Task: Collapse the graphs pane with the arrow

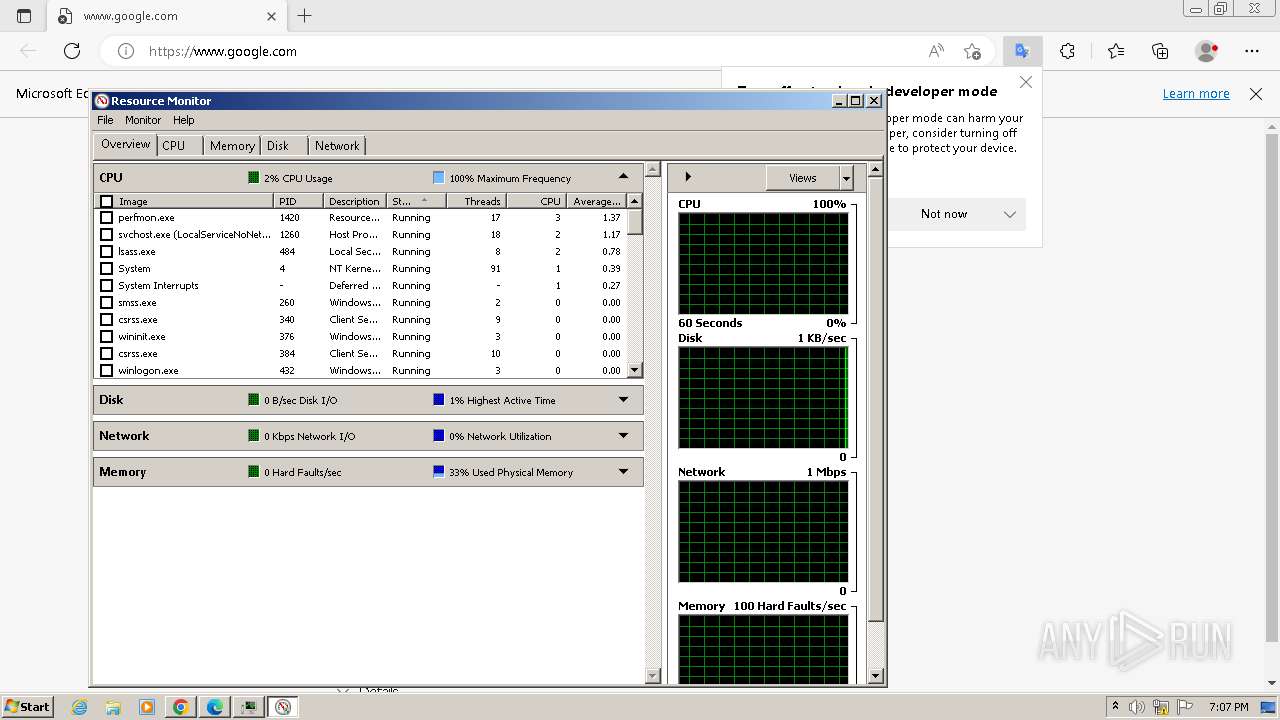Action: coord(687,177)
